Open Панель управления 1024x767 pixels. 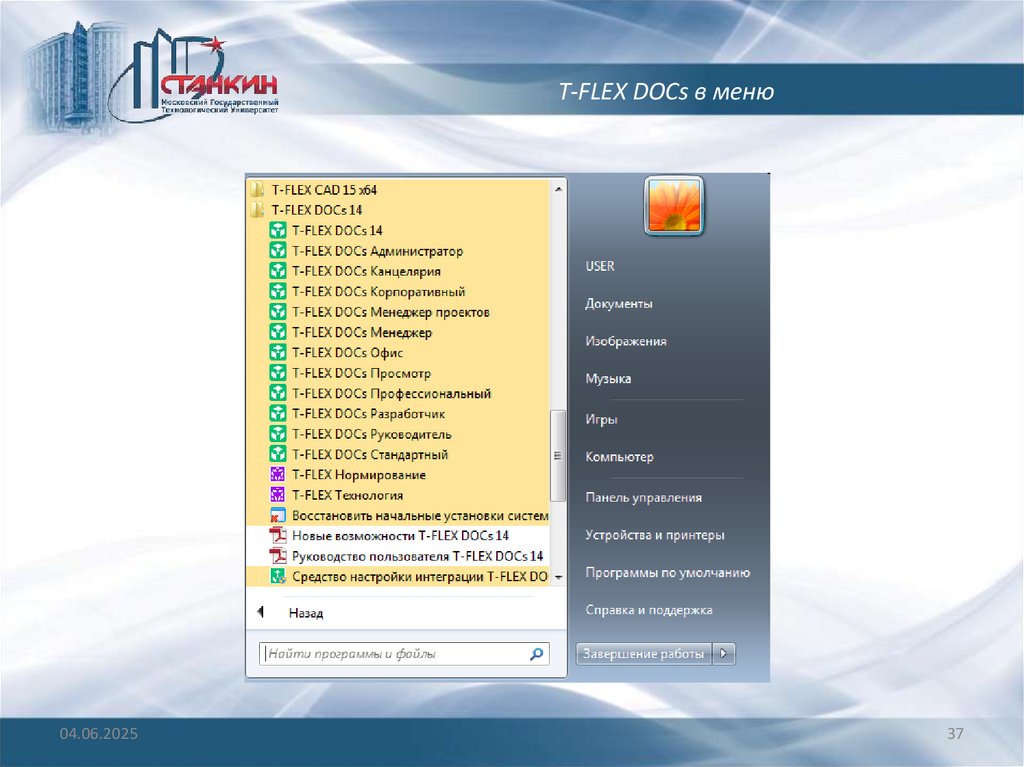[643, 497]
